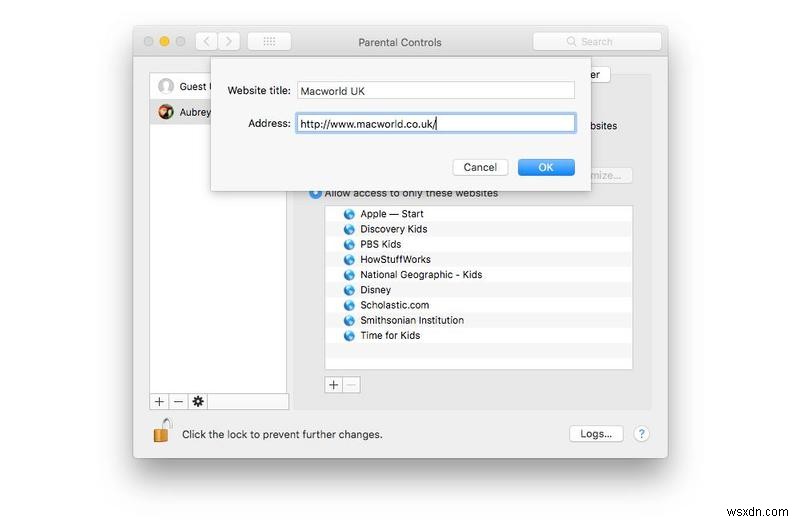Select Scholastic.com website row

(479, 305)
